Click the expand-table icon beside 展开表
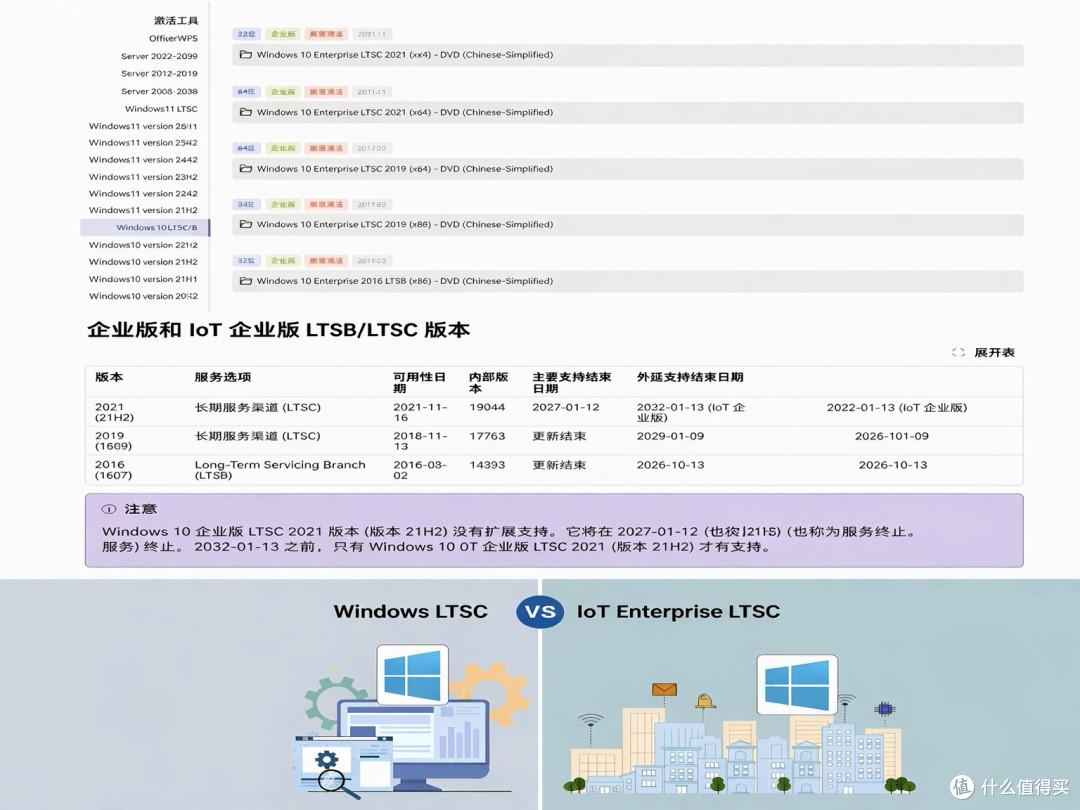 958,353
